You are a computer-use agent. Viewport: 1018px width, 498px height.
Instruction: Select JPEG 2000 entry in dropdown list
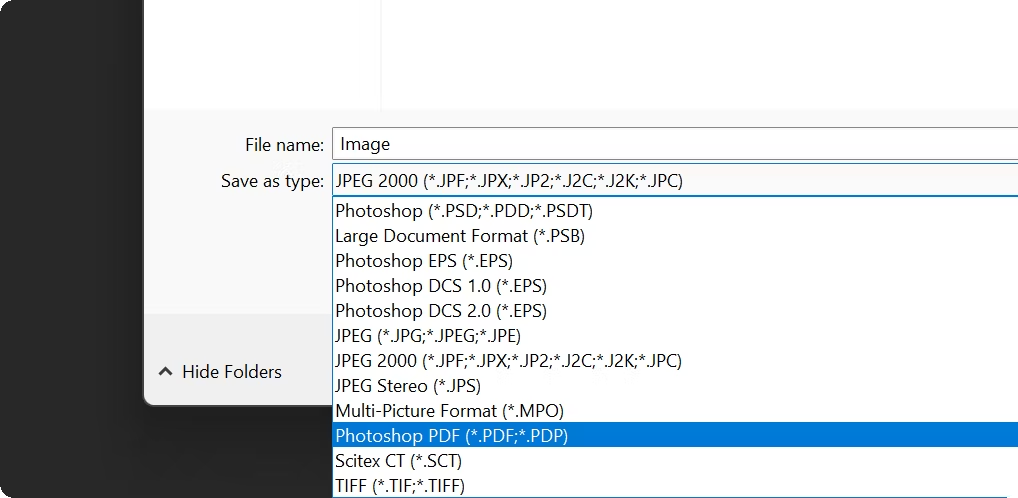click(x=675, y=361)
